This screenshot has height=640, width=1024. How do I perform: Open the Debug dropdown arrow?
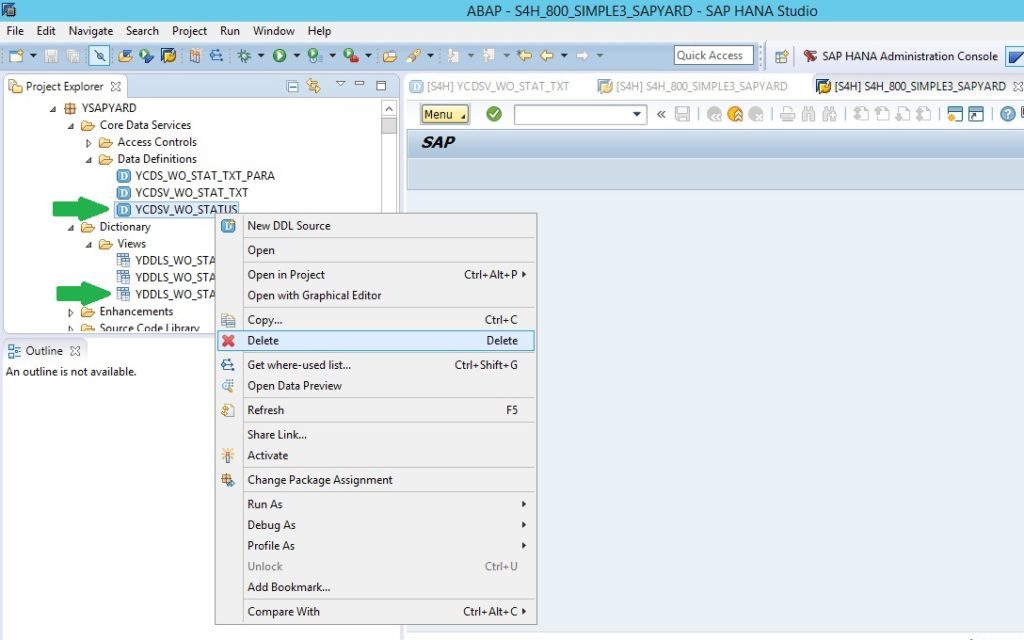tap(261, 56)
